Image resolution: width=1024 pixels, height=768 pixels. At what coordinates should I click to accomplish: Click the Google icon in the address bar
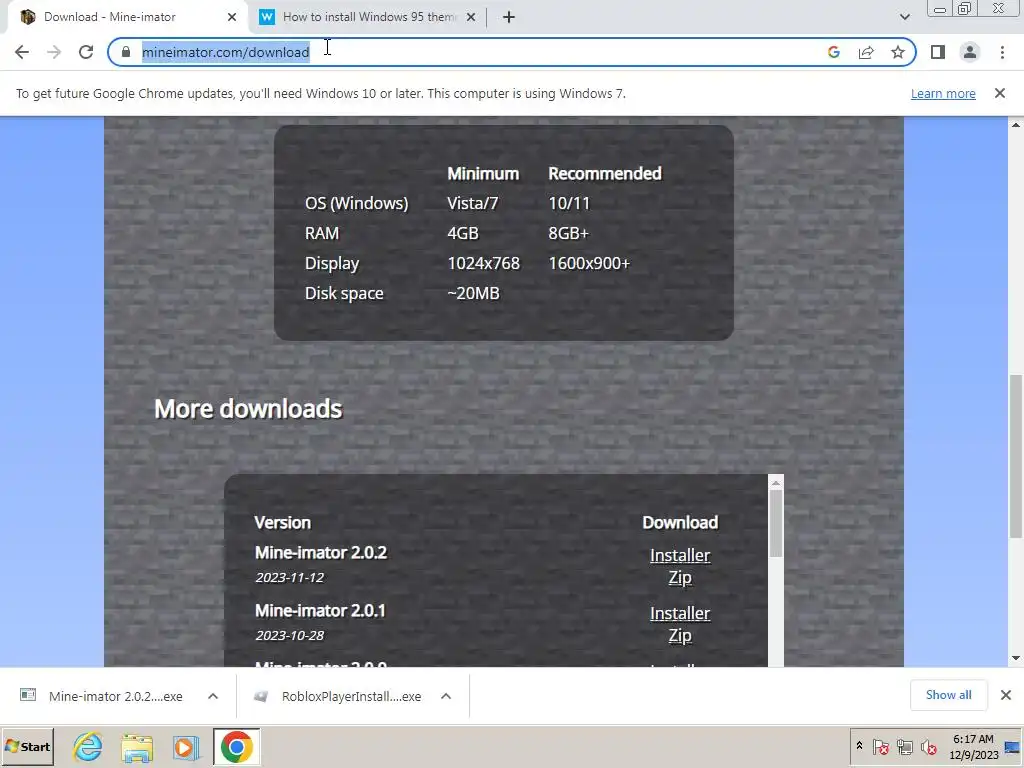click(833, 52)
